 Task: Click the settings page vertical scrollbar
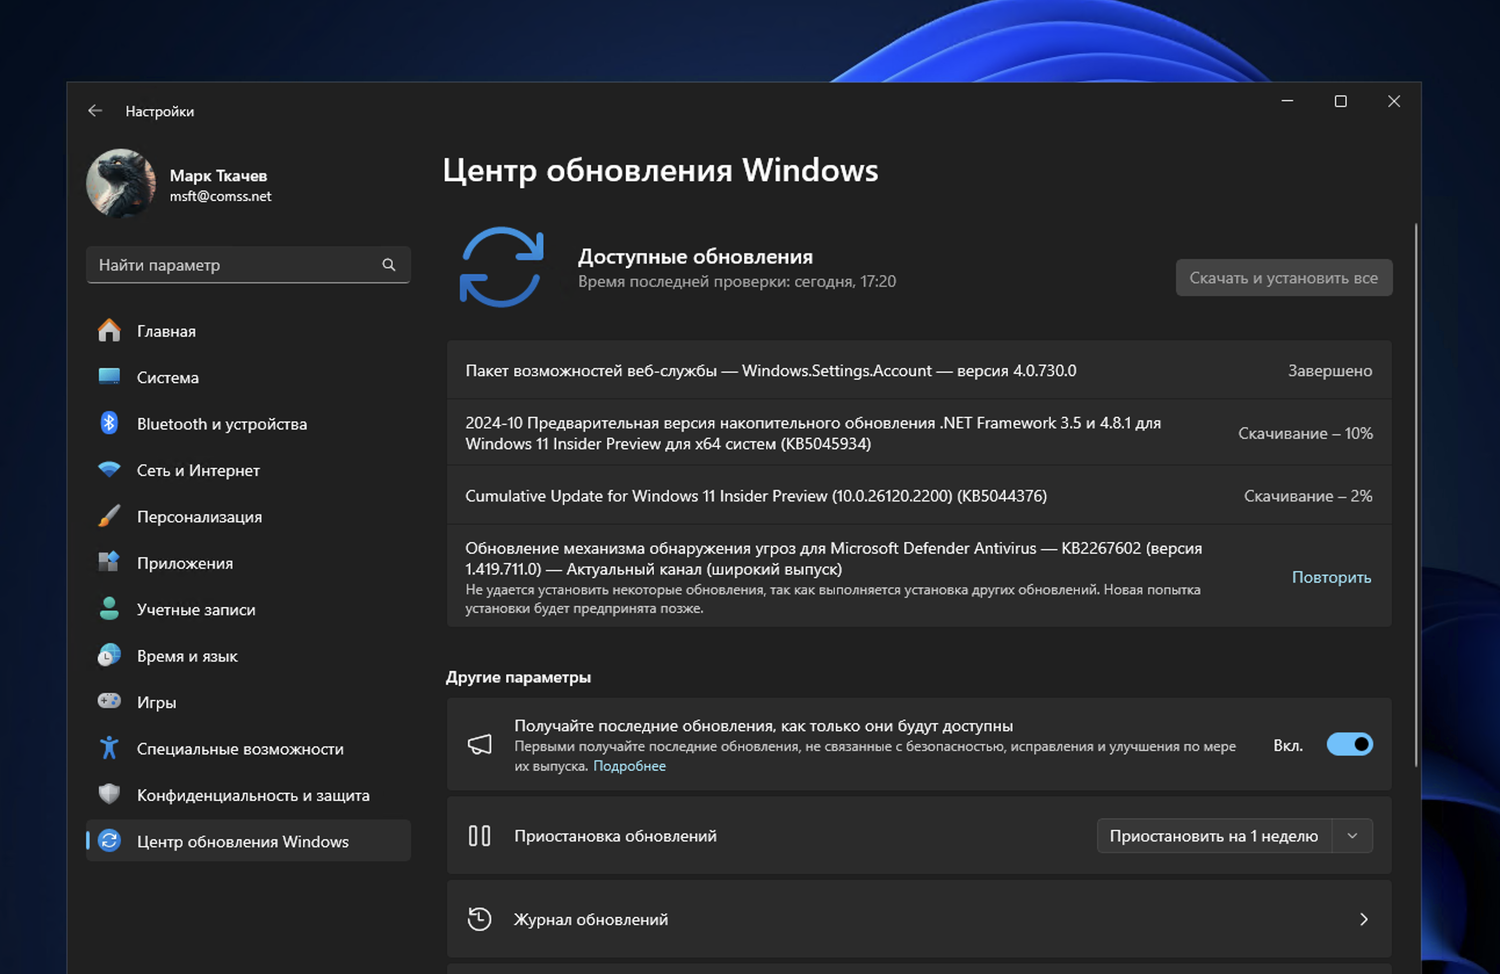click(1416, 495)
